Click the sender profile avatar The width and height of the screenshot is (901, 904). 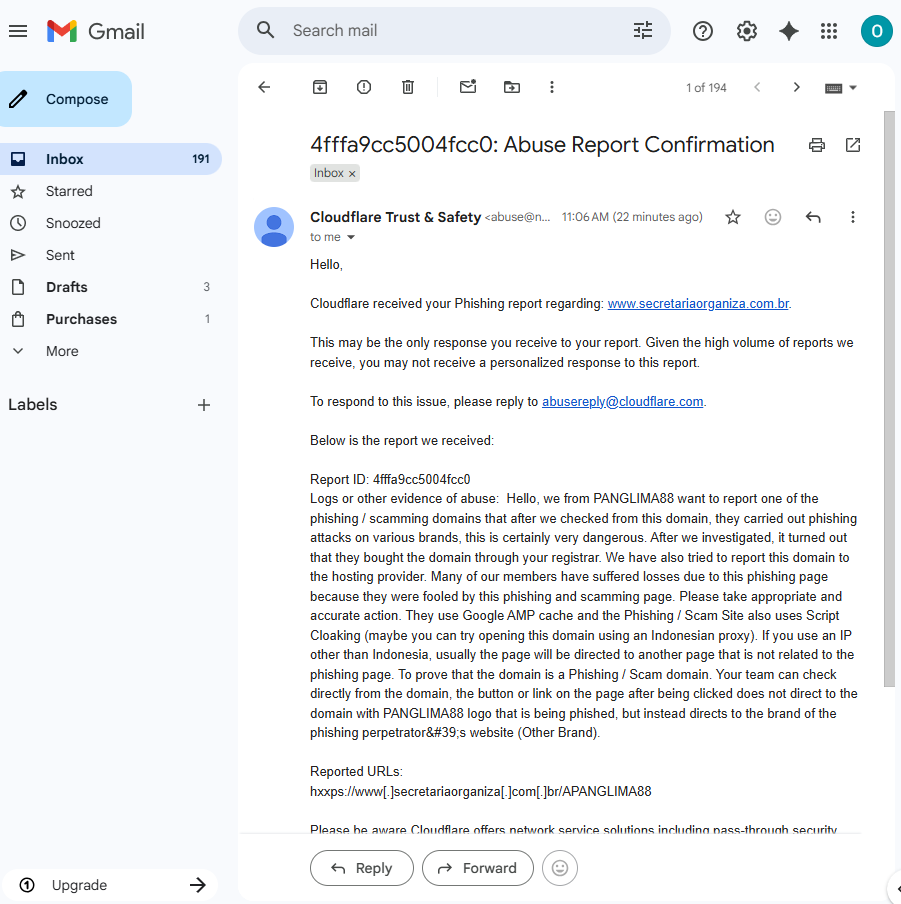point(274,227)
